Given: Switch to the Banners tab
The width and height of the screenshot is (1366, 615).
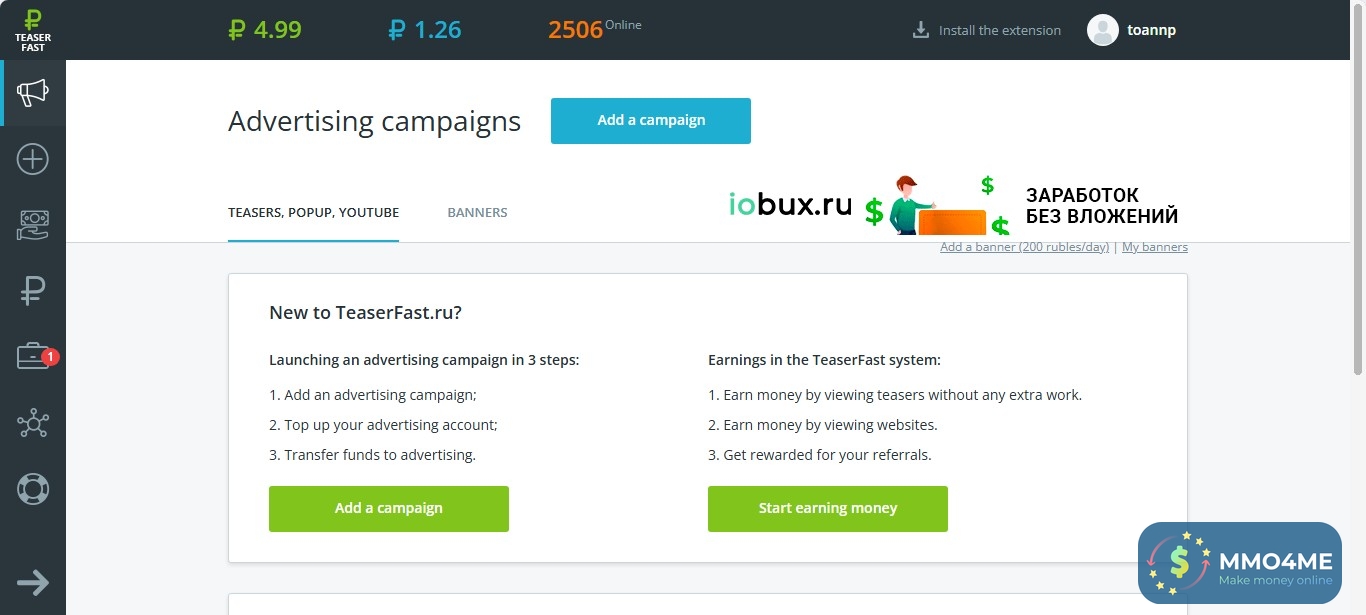Looking at the screenshot, I should point(477,212).
